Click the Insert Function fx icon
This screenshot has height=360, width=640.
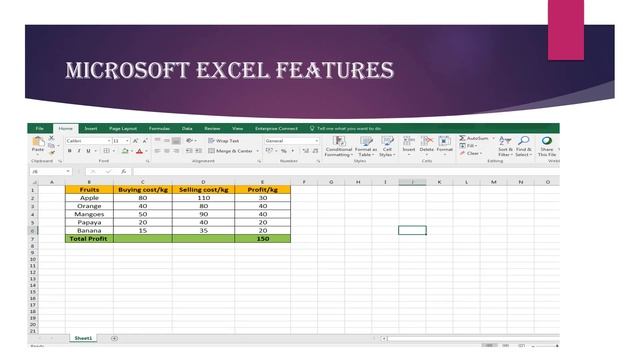click(x=123, y=172)
